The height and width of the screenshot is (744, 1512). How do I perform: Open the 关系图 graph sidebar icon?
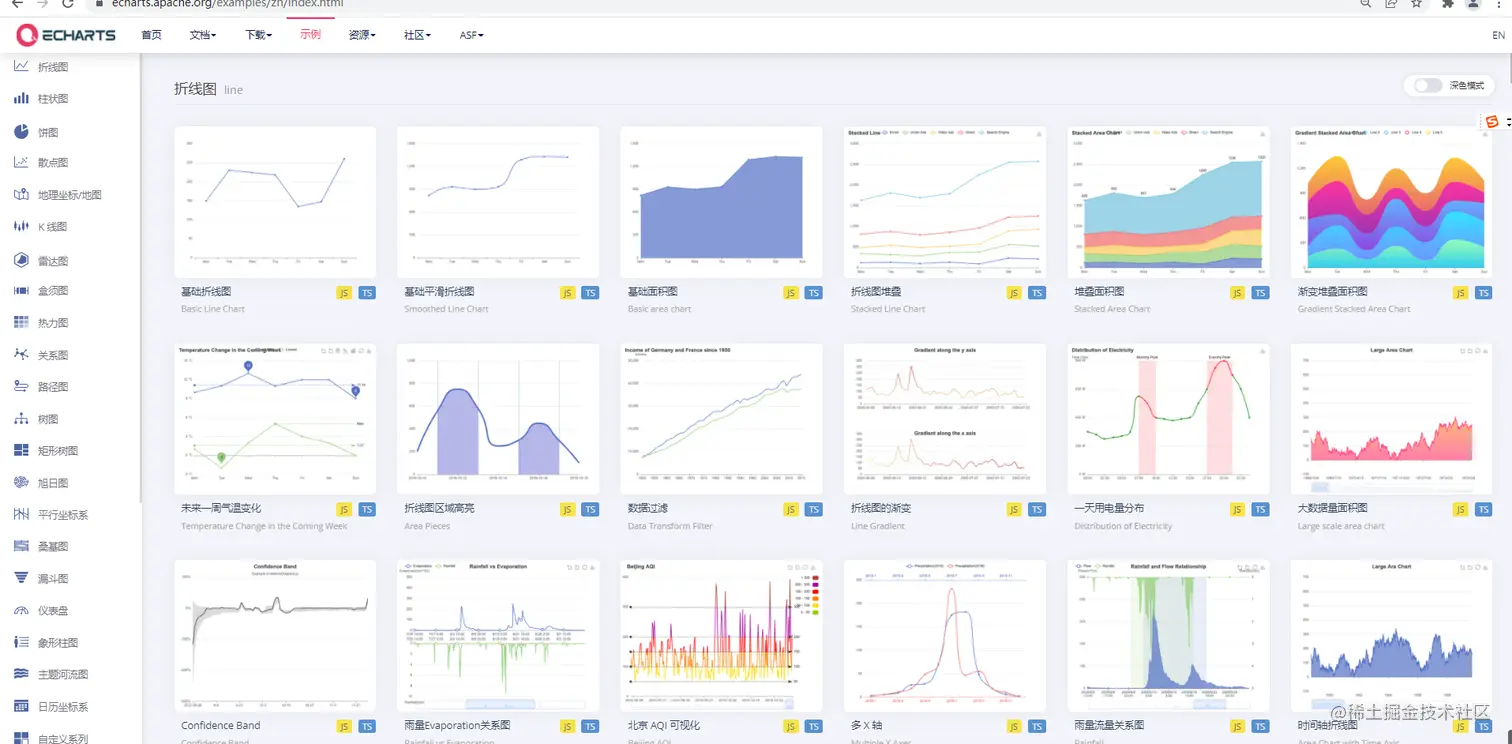pyautogui.click(x=20, y=355)
